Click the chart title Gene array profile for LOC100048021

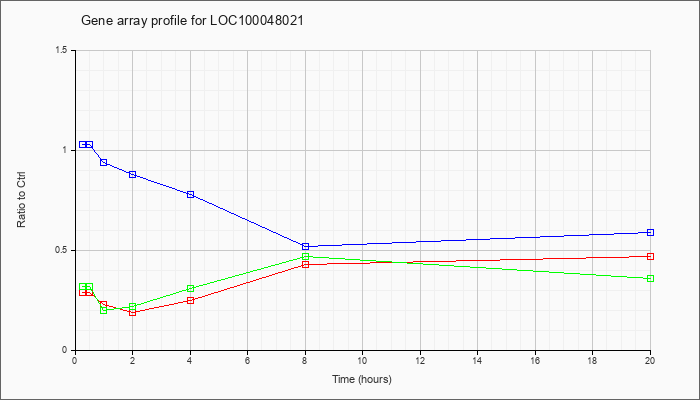tap(192, 21)
